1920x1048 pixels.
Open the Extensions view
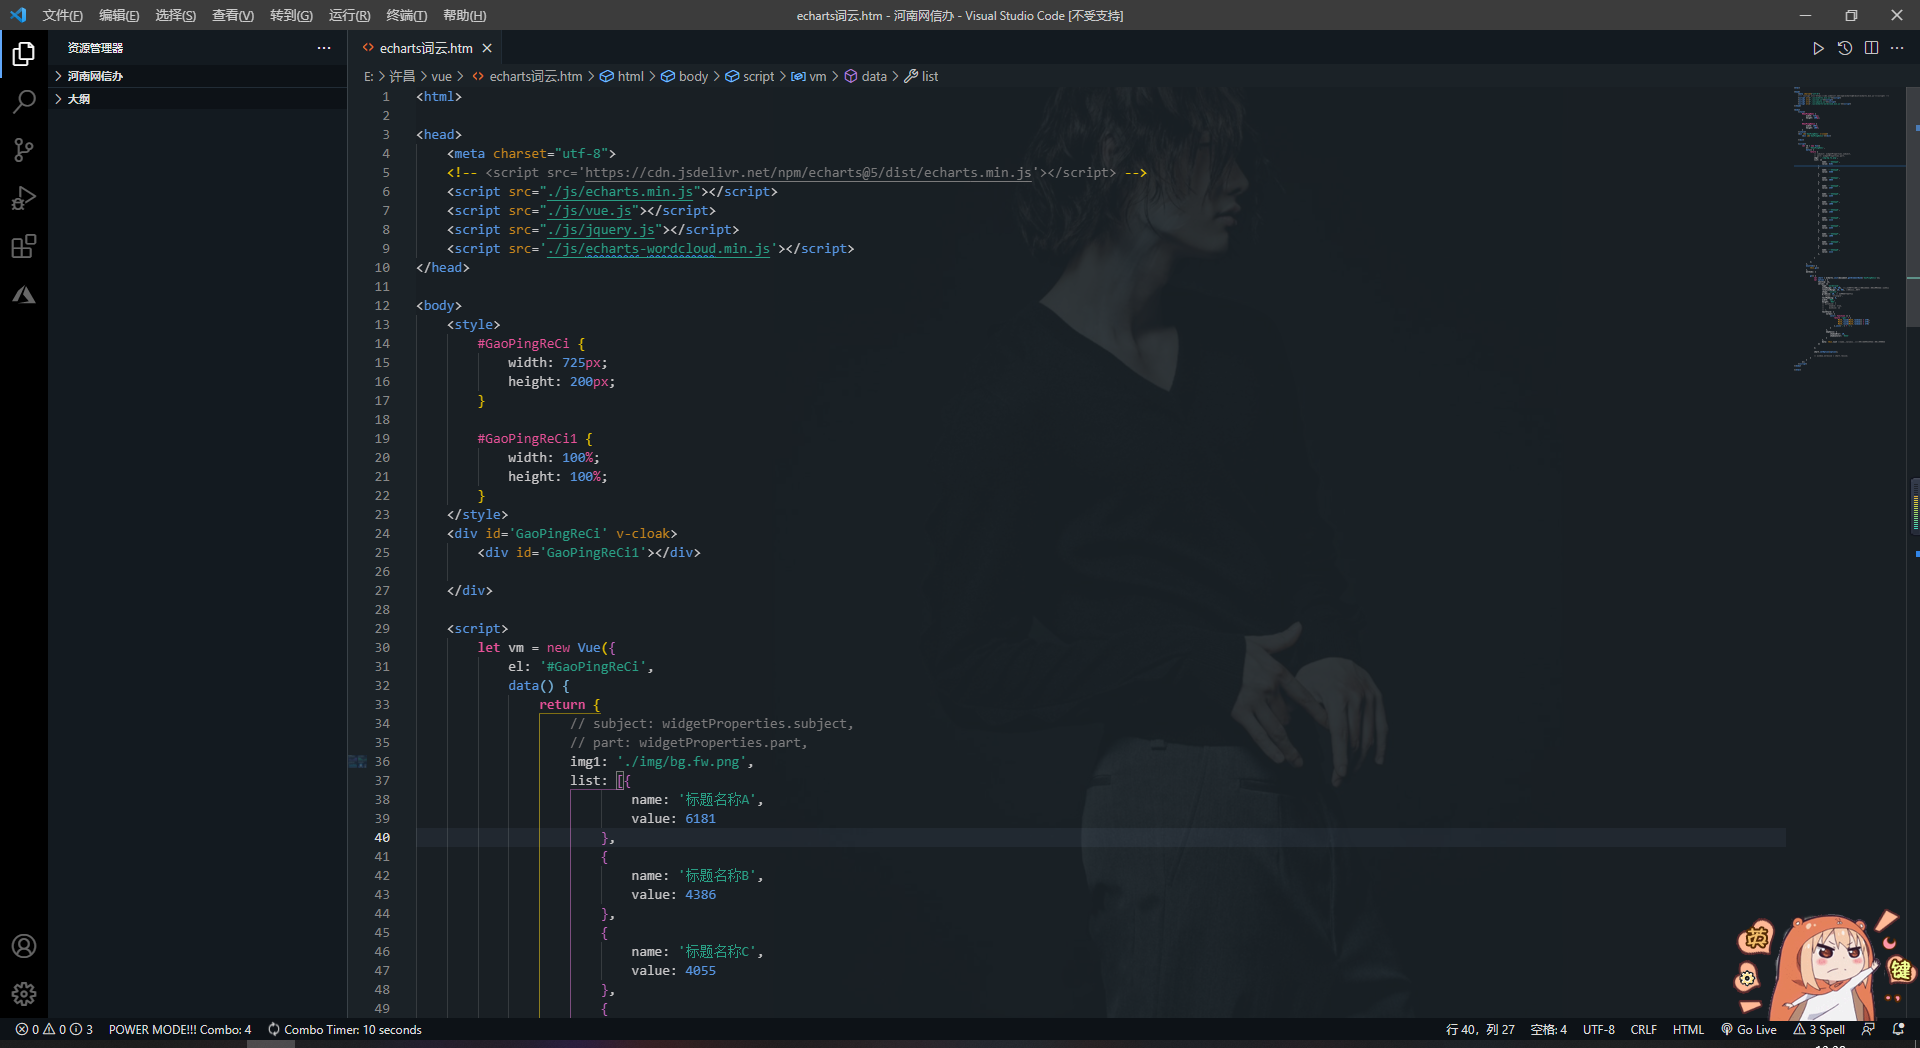tap(24, 246)
